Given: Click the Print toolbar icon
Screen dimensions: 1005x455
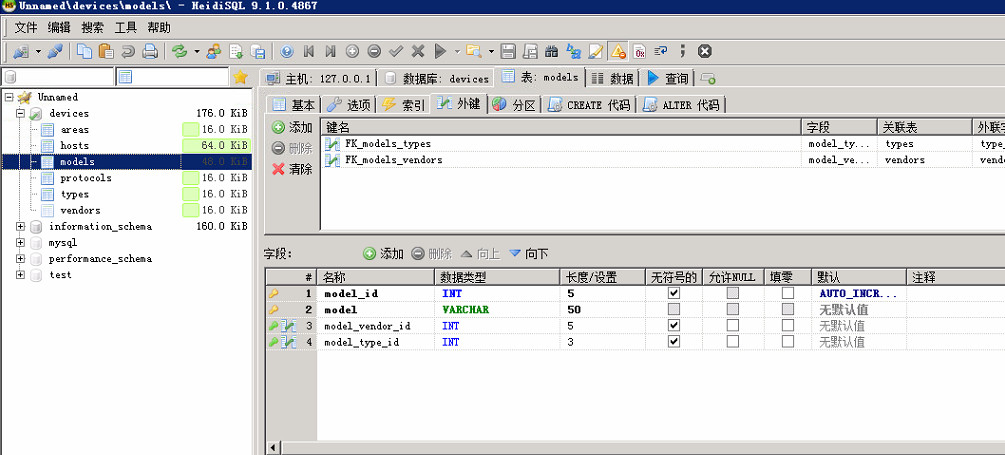Looking at the screenshot, I should 149,51.
